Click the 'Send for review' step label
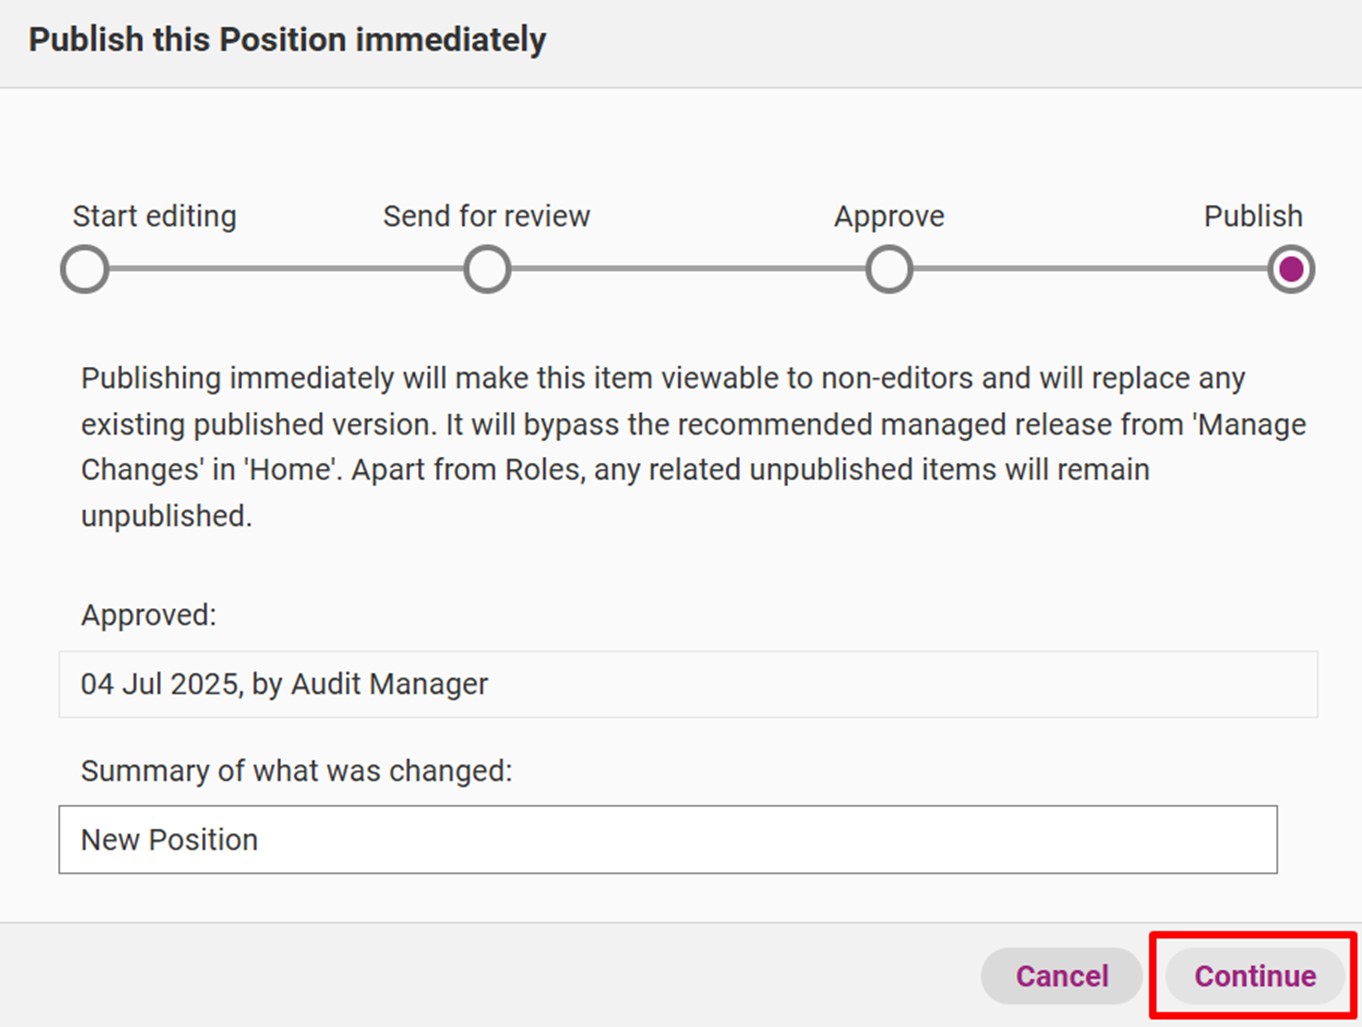Viewport: 1362px width, 1027px height. [487, 216]
